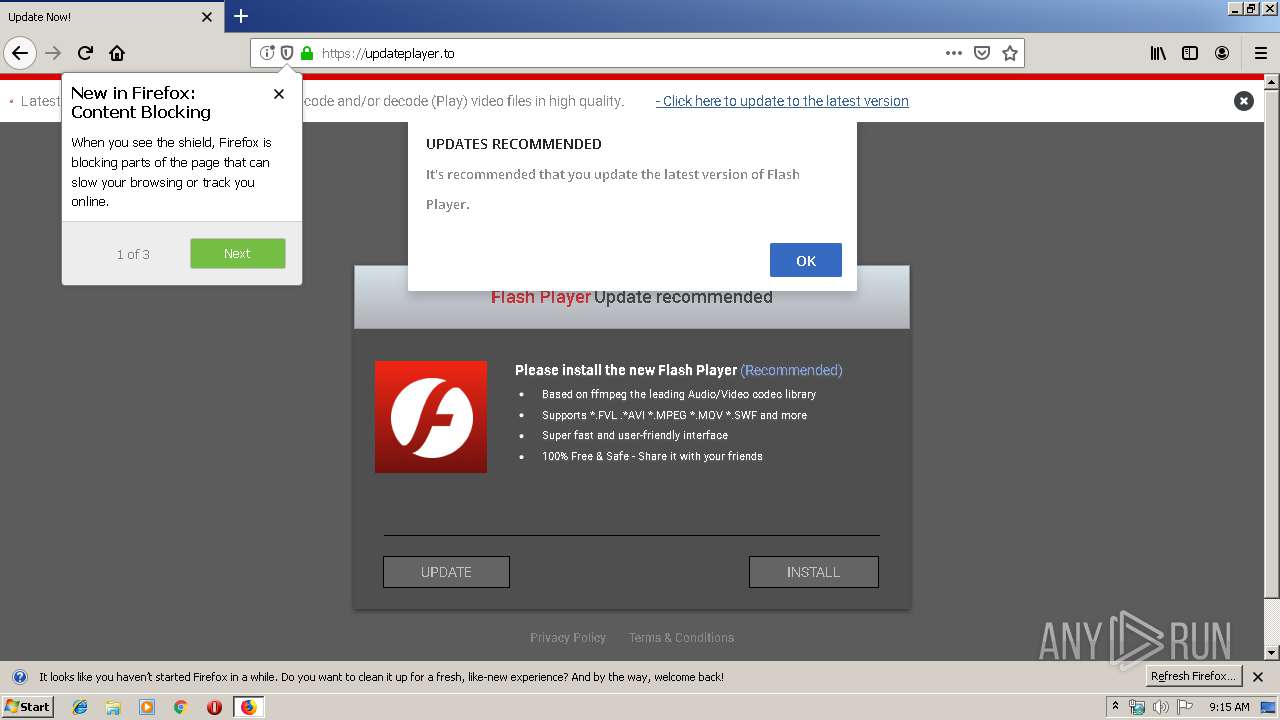Open the Windows Start menu
The image size is (1280, 720).
(x=27, y=707)
